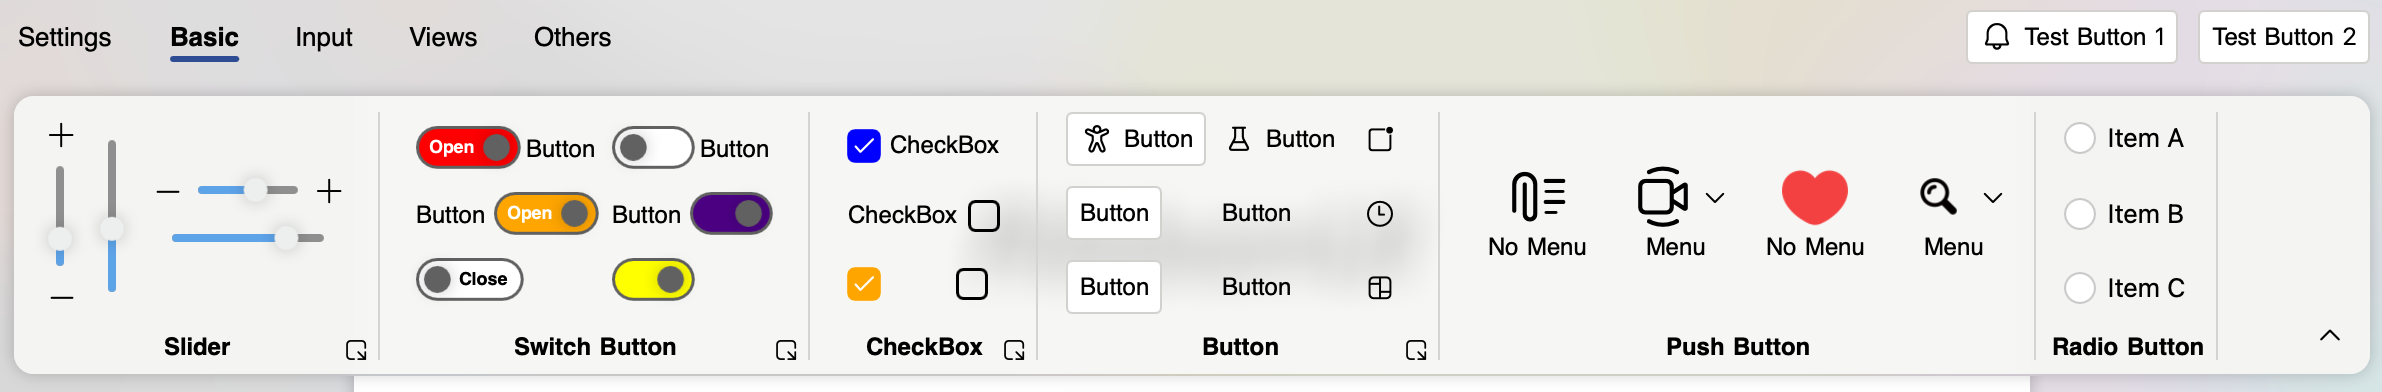Click the square icon with dot badge

[1381, 139]
